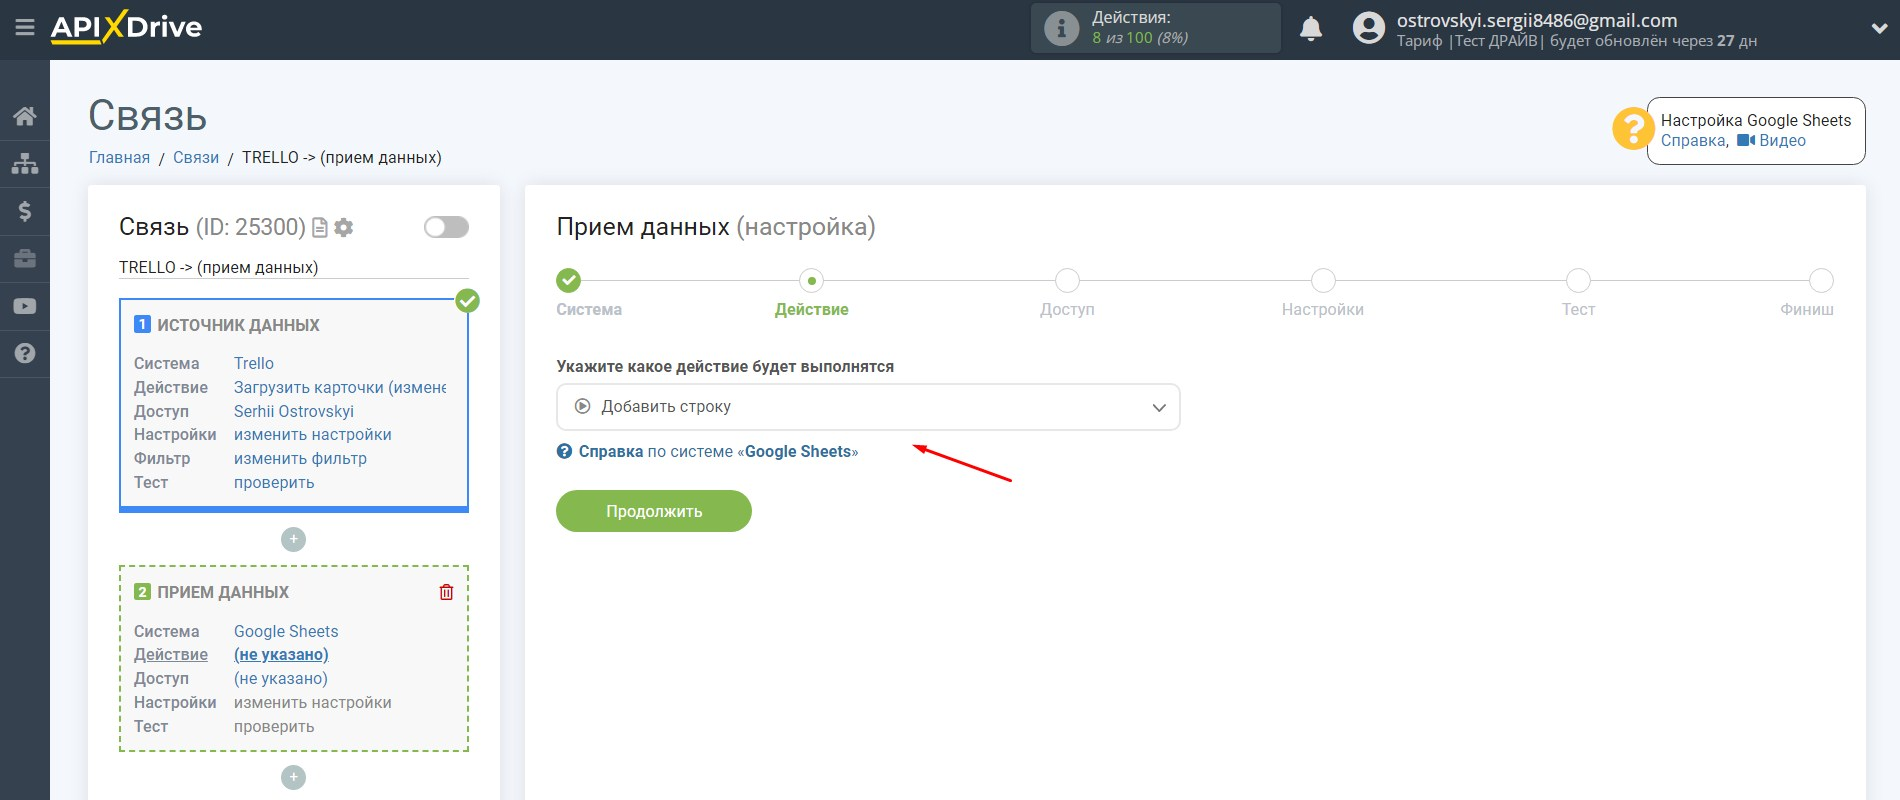The width and height of the screenshot is (1900, 800).
Task: Open the connections diagram sidebar icon
Action: 25,163
